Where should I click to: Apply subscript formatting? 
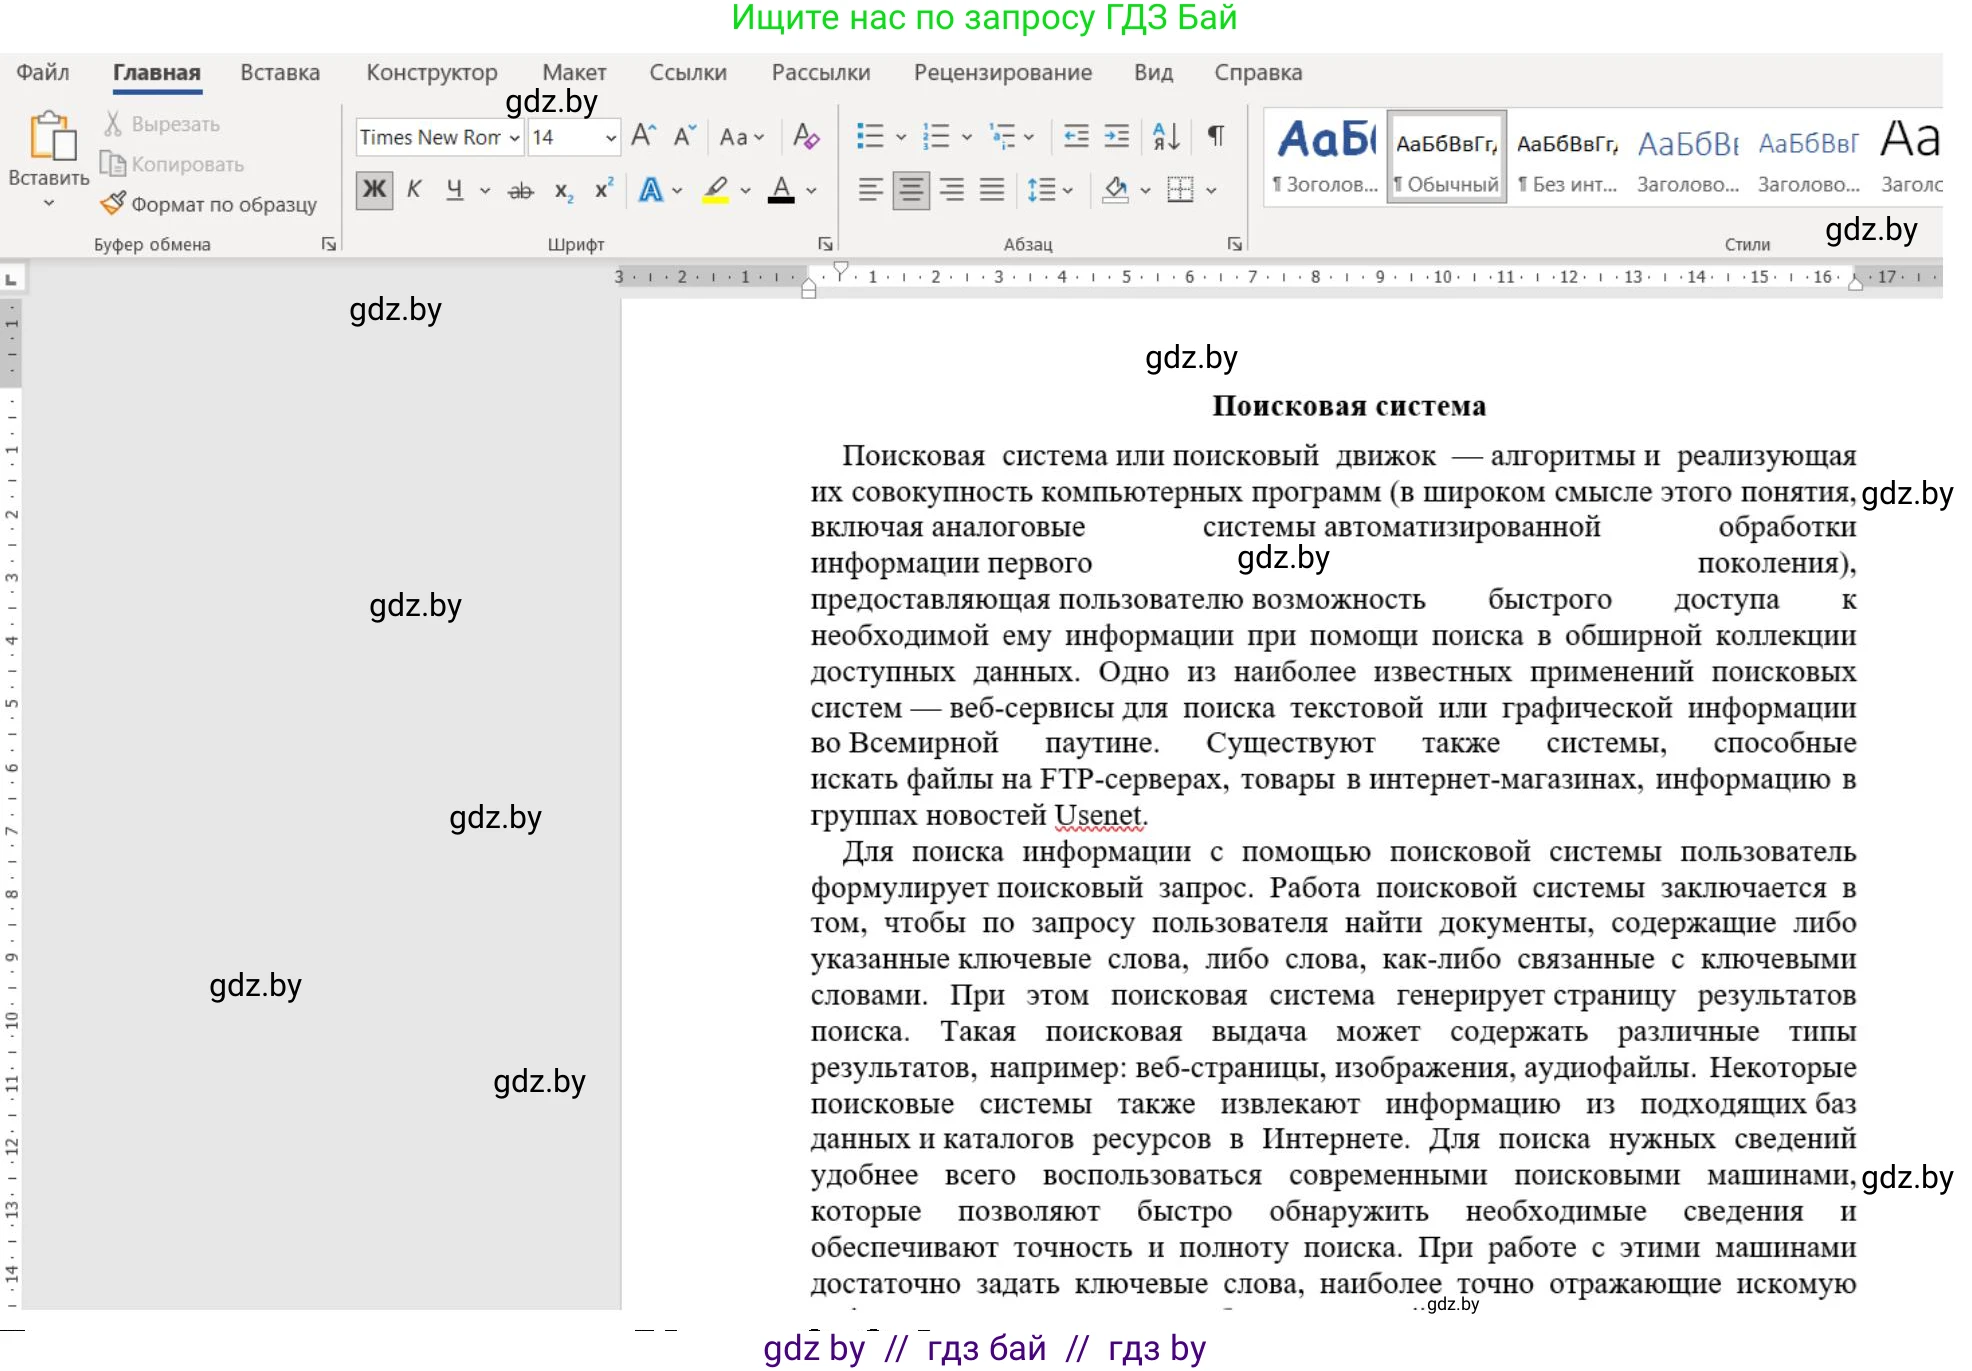[x=561, y=191]
